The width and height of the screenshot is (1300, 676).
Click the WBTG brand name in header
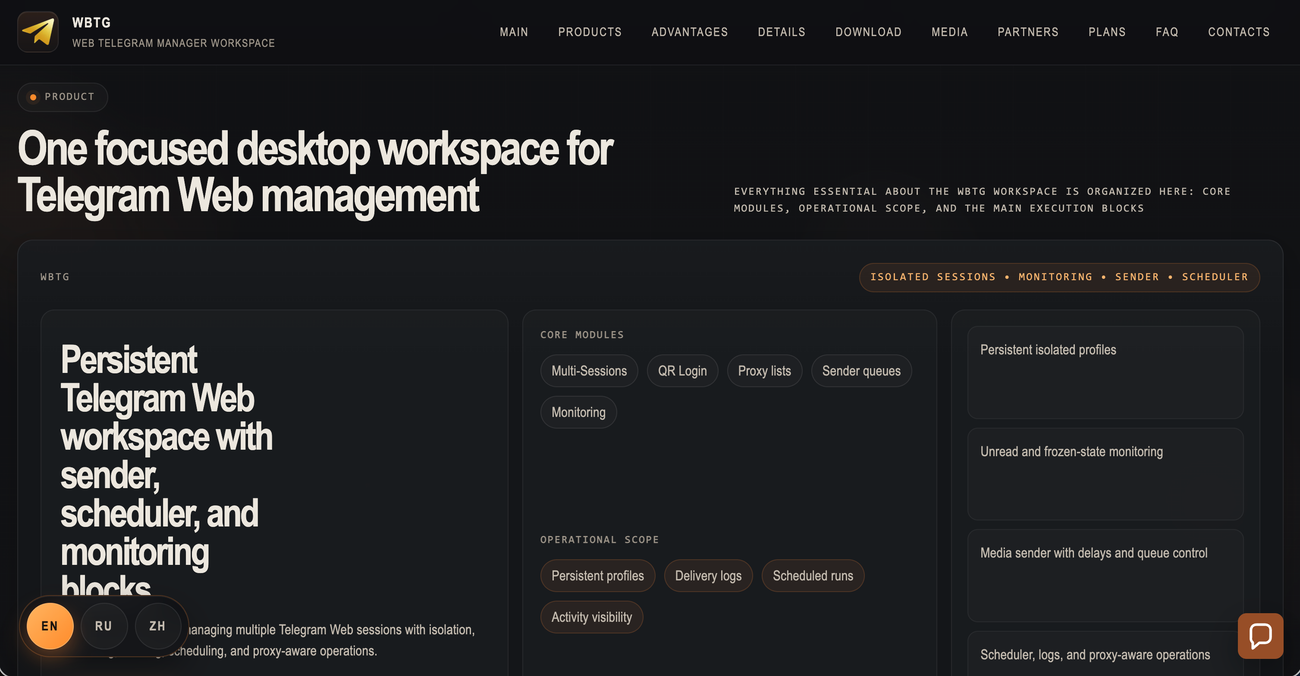[x=92, y=23]
